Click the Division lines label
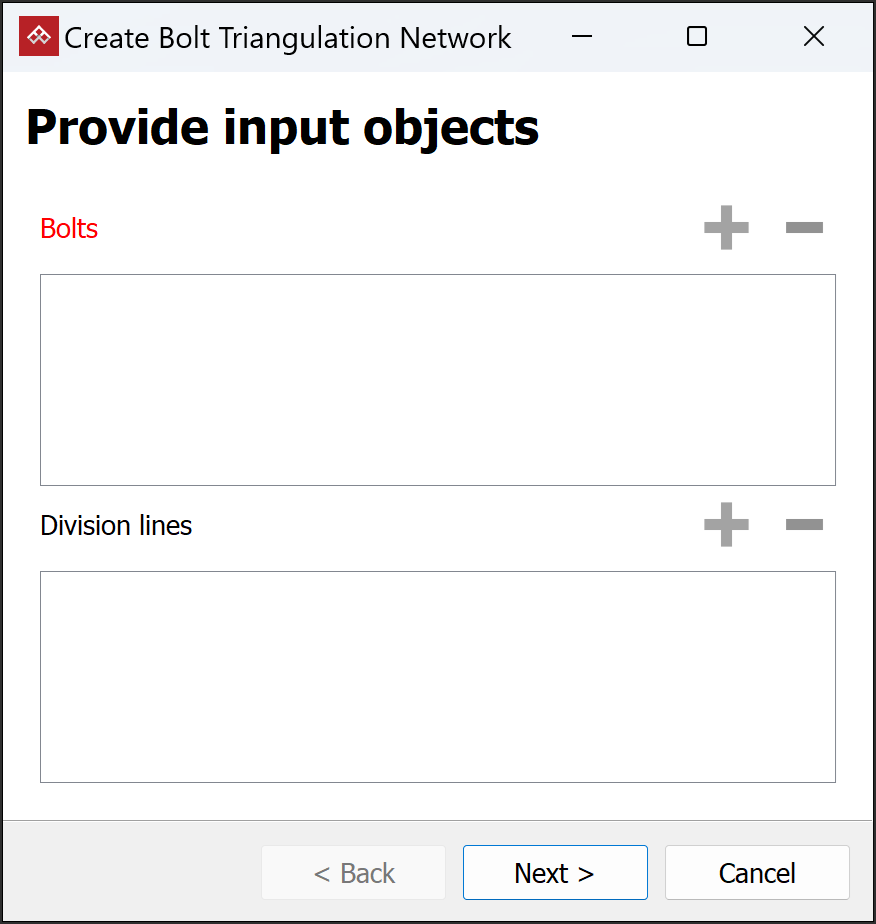 (x=116, y=526)
